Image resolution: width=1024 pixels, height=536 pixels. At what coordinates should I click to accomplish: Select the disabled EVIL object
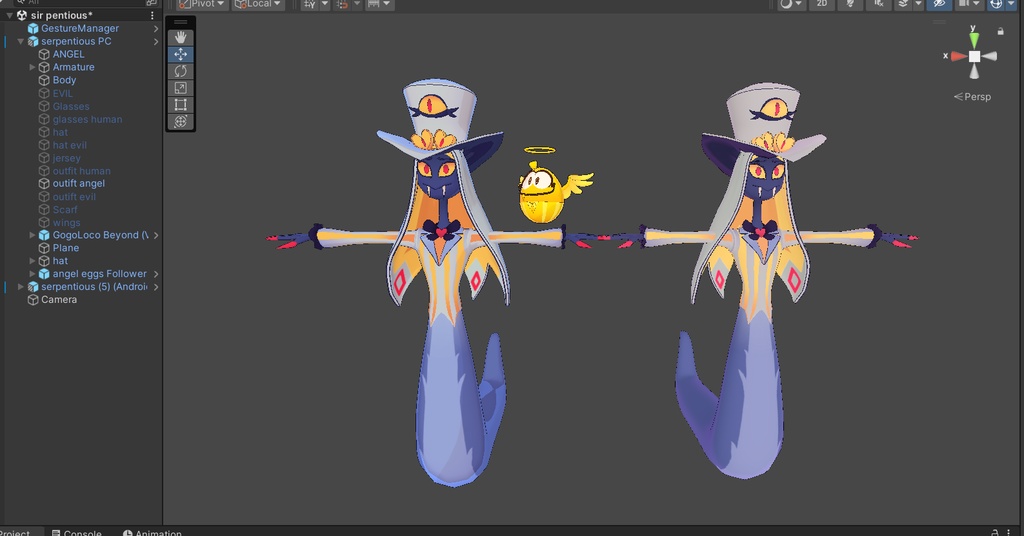[63, 93]
